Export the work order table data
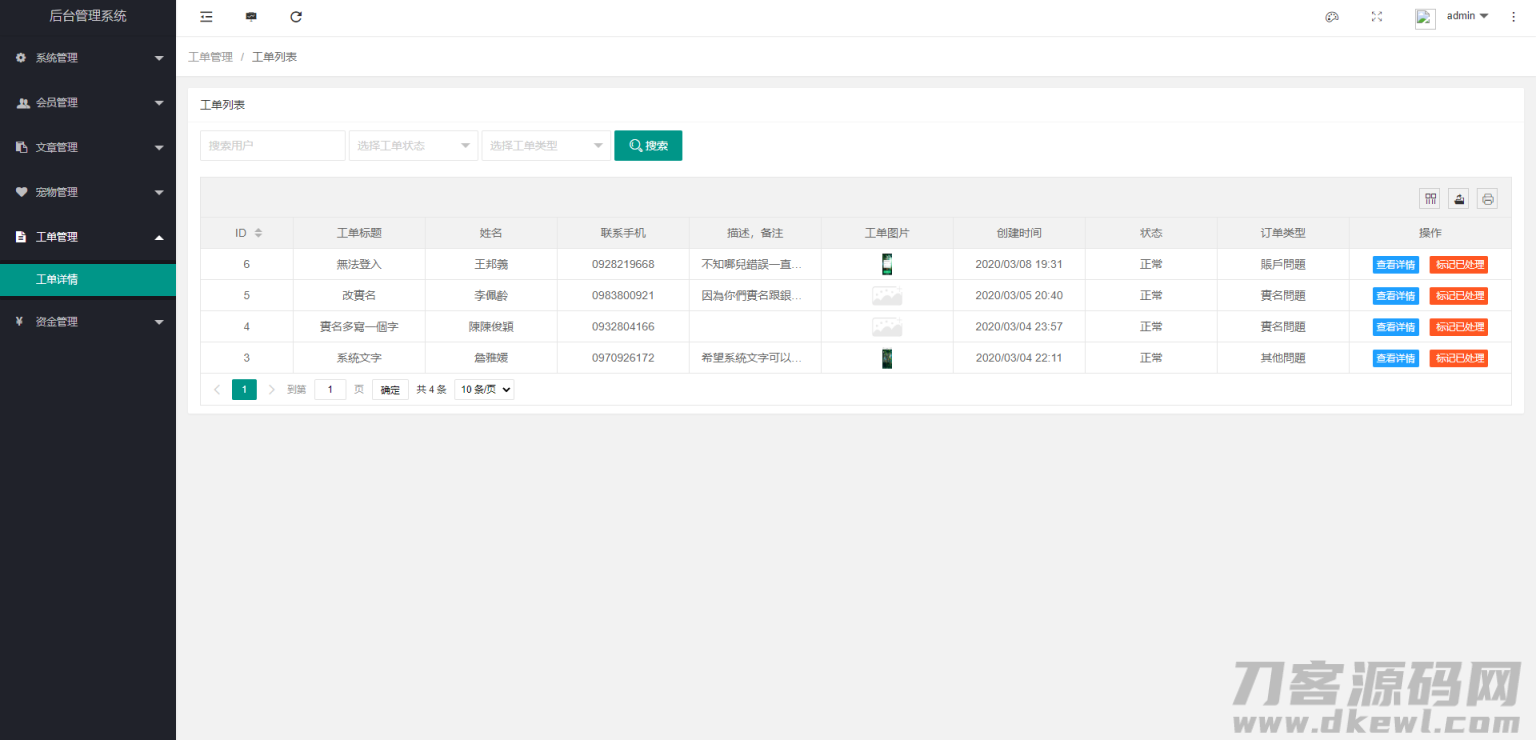This screenshot has height=740, width=1536. point(1458,198)
